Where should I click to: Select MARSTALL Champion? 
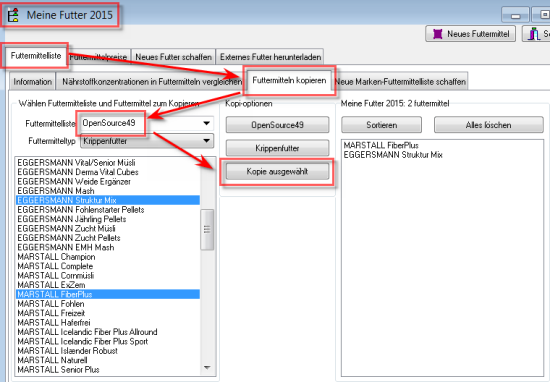pos(108,257)
